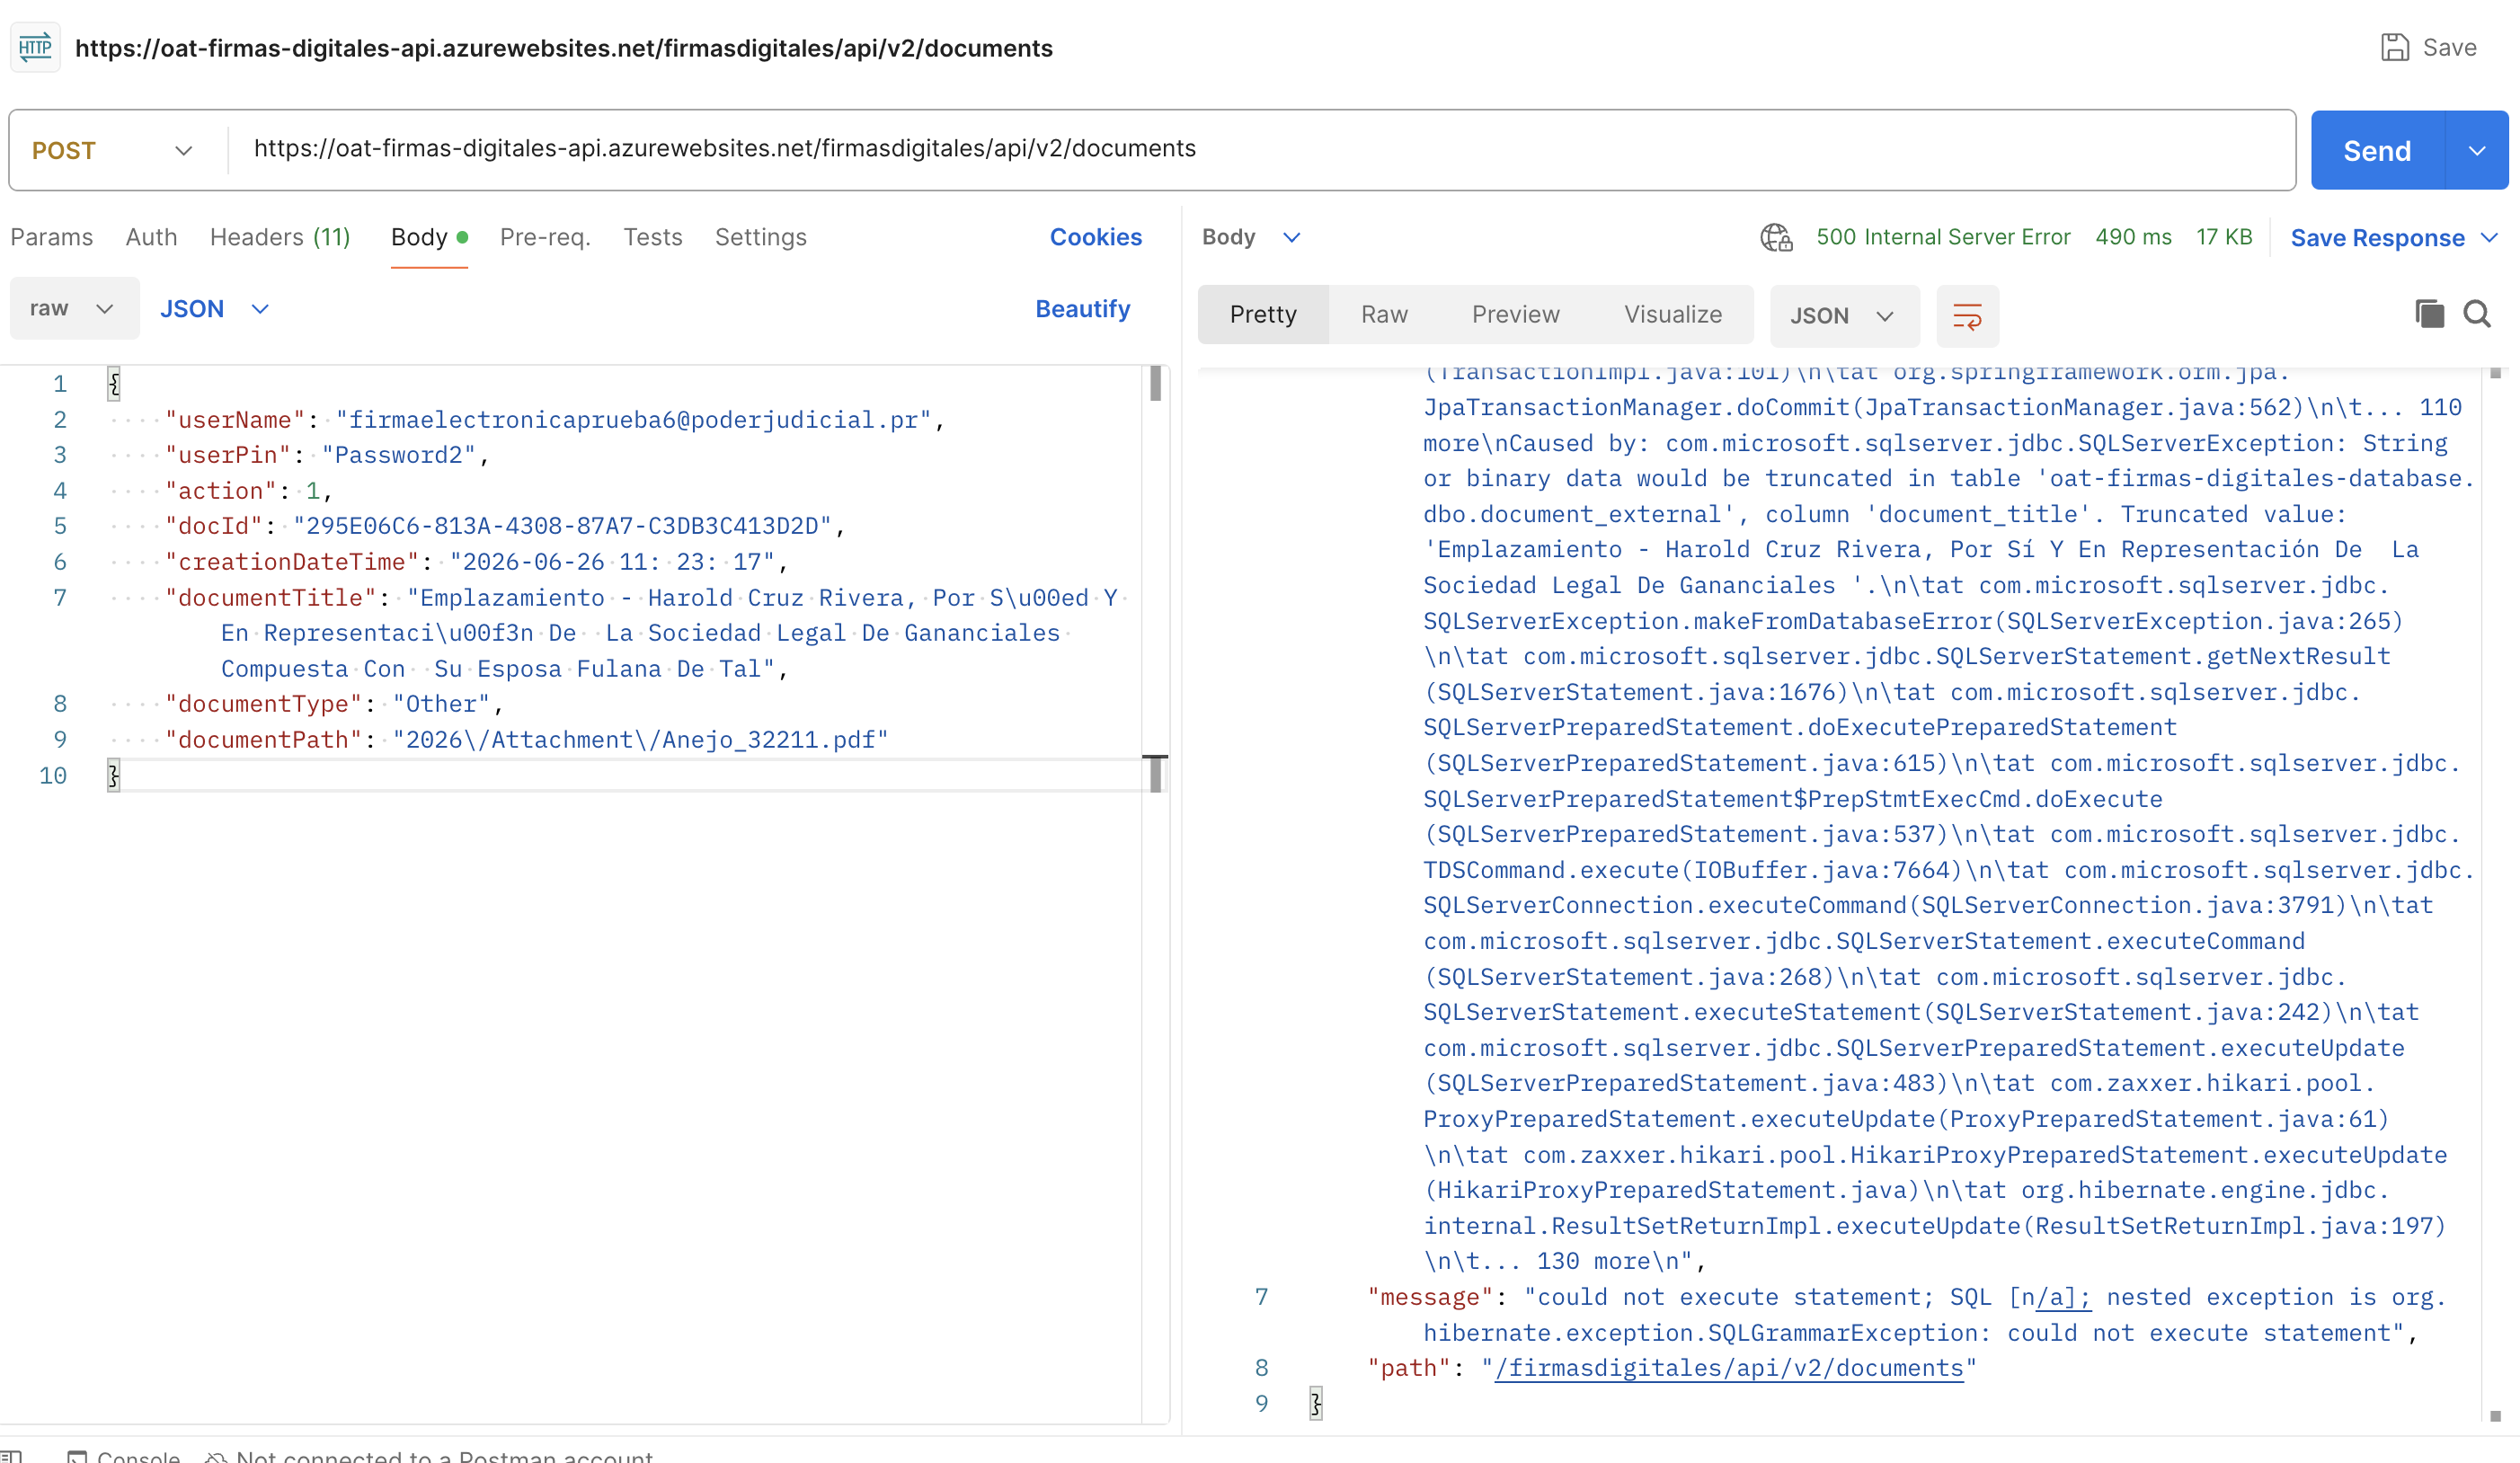The height and width of the screenshot is (1463, 2520).
Task: Click the documentPath Anejo_32211.pdf value
Action: click(x=640, y=740)
